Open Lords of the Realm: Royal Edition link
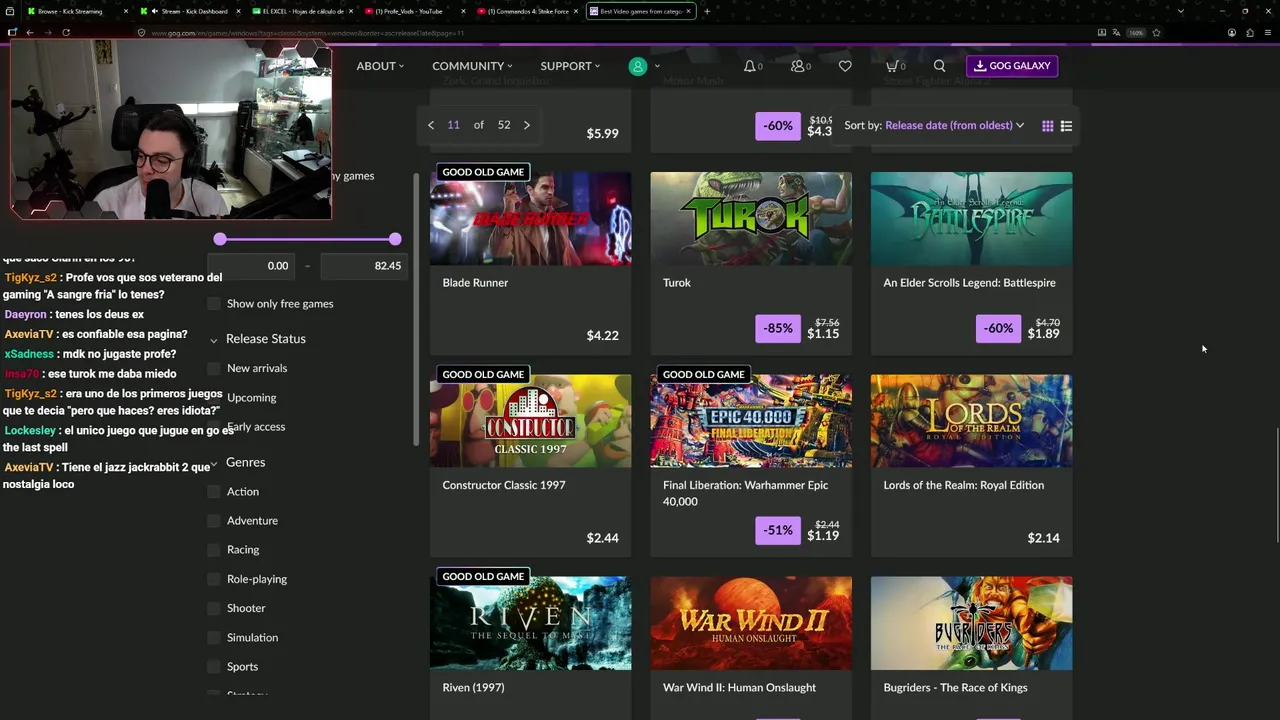The image size is (1280, 720). coord(963,485)
